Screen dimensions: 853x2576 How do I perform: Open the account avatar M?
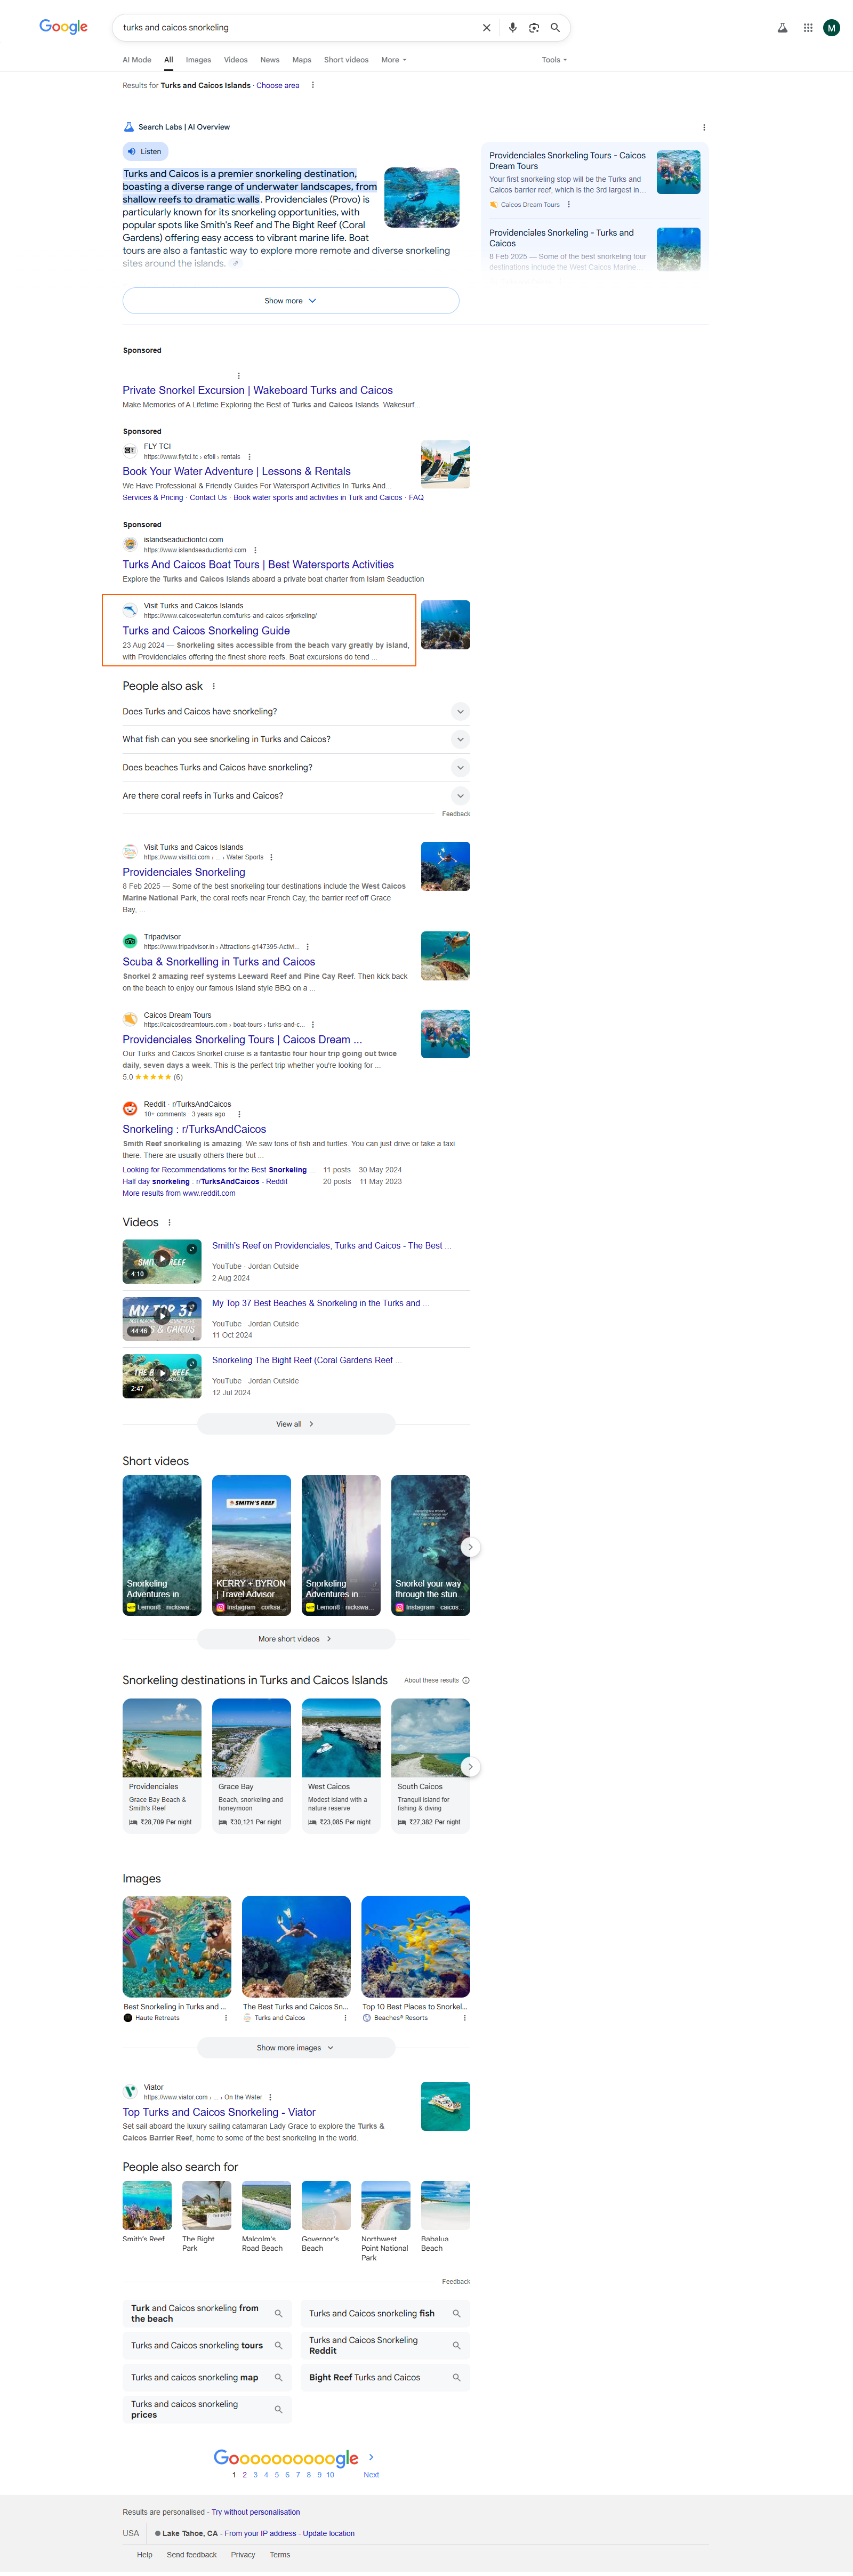831,28
